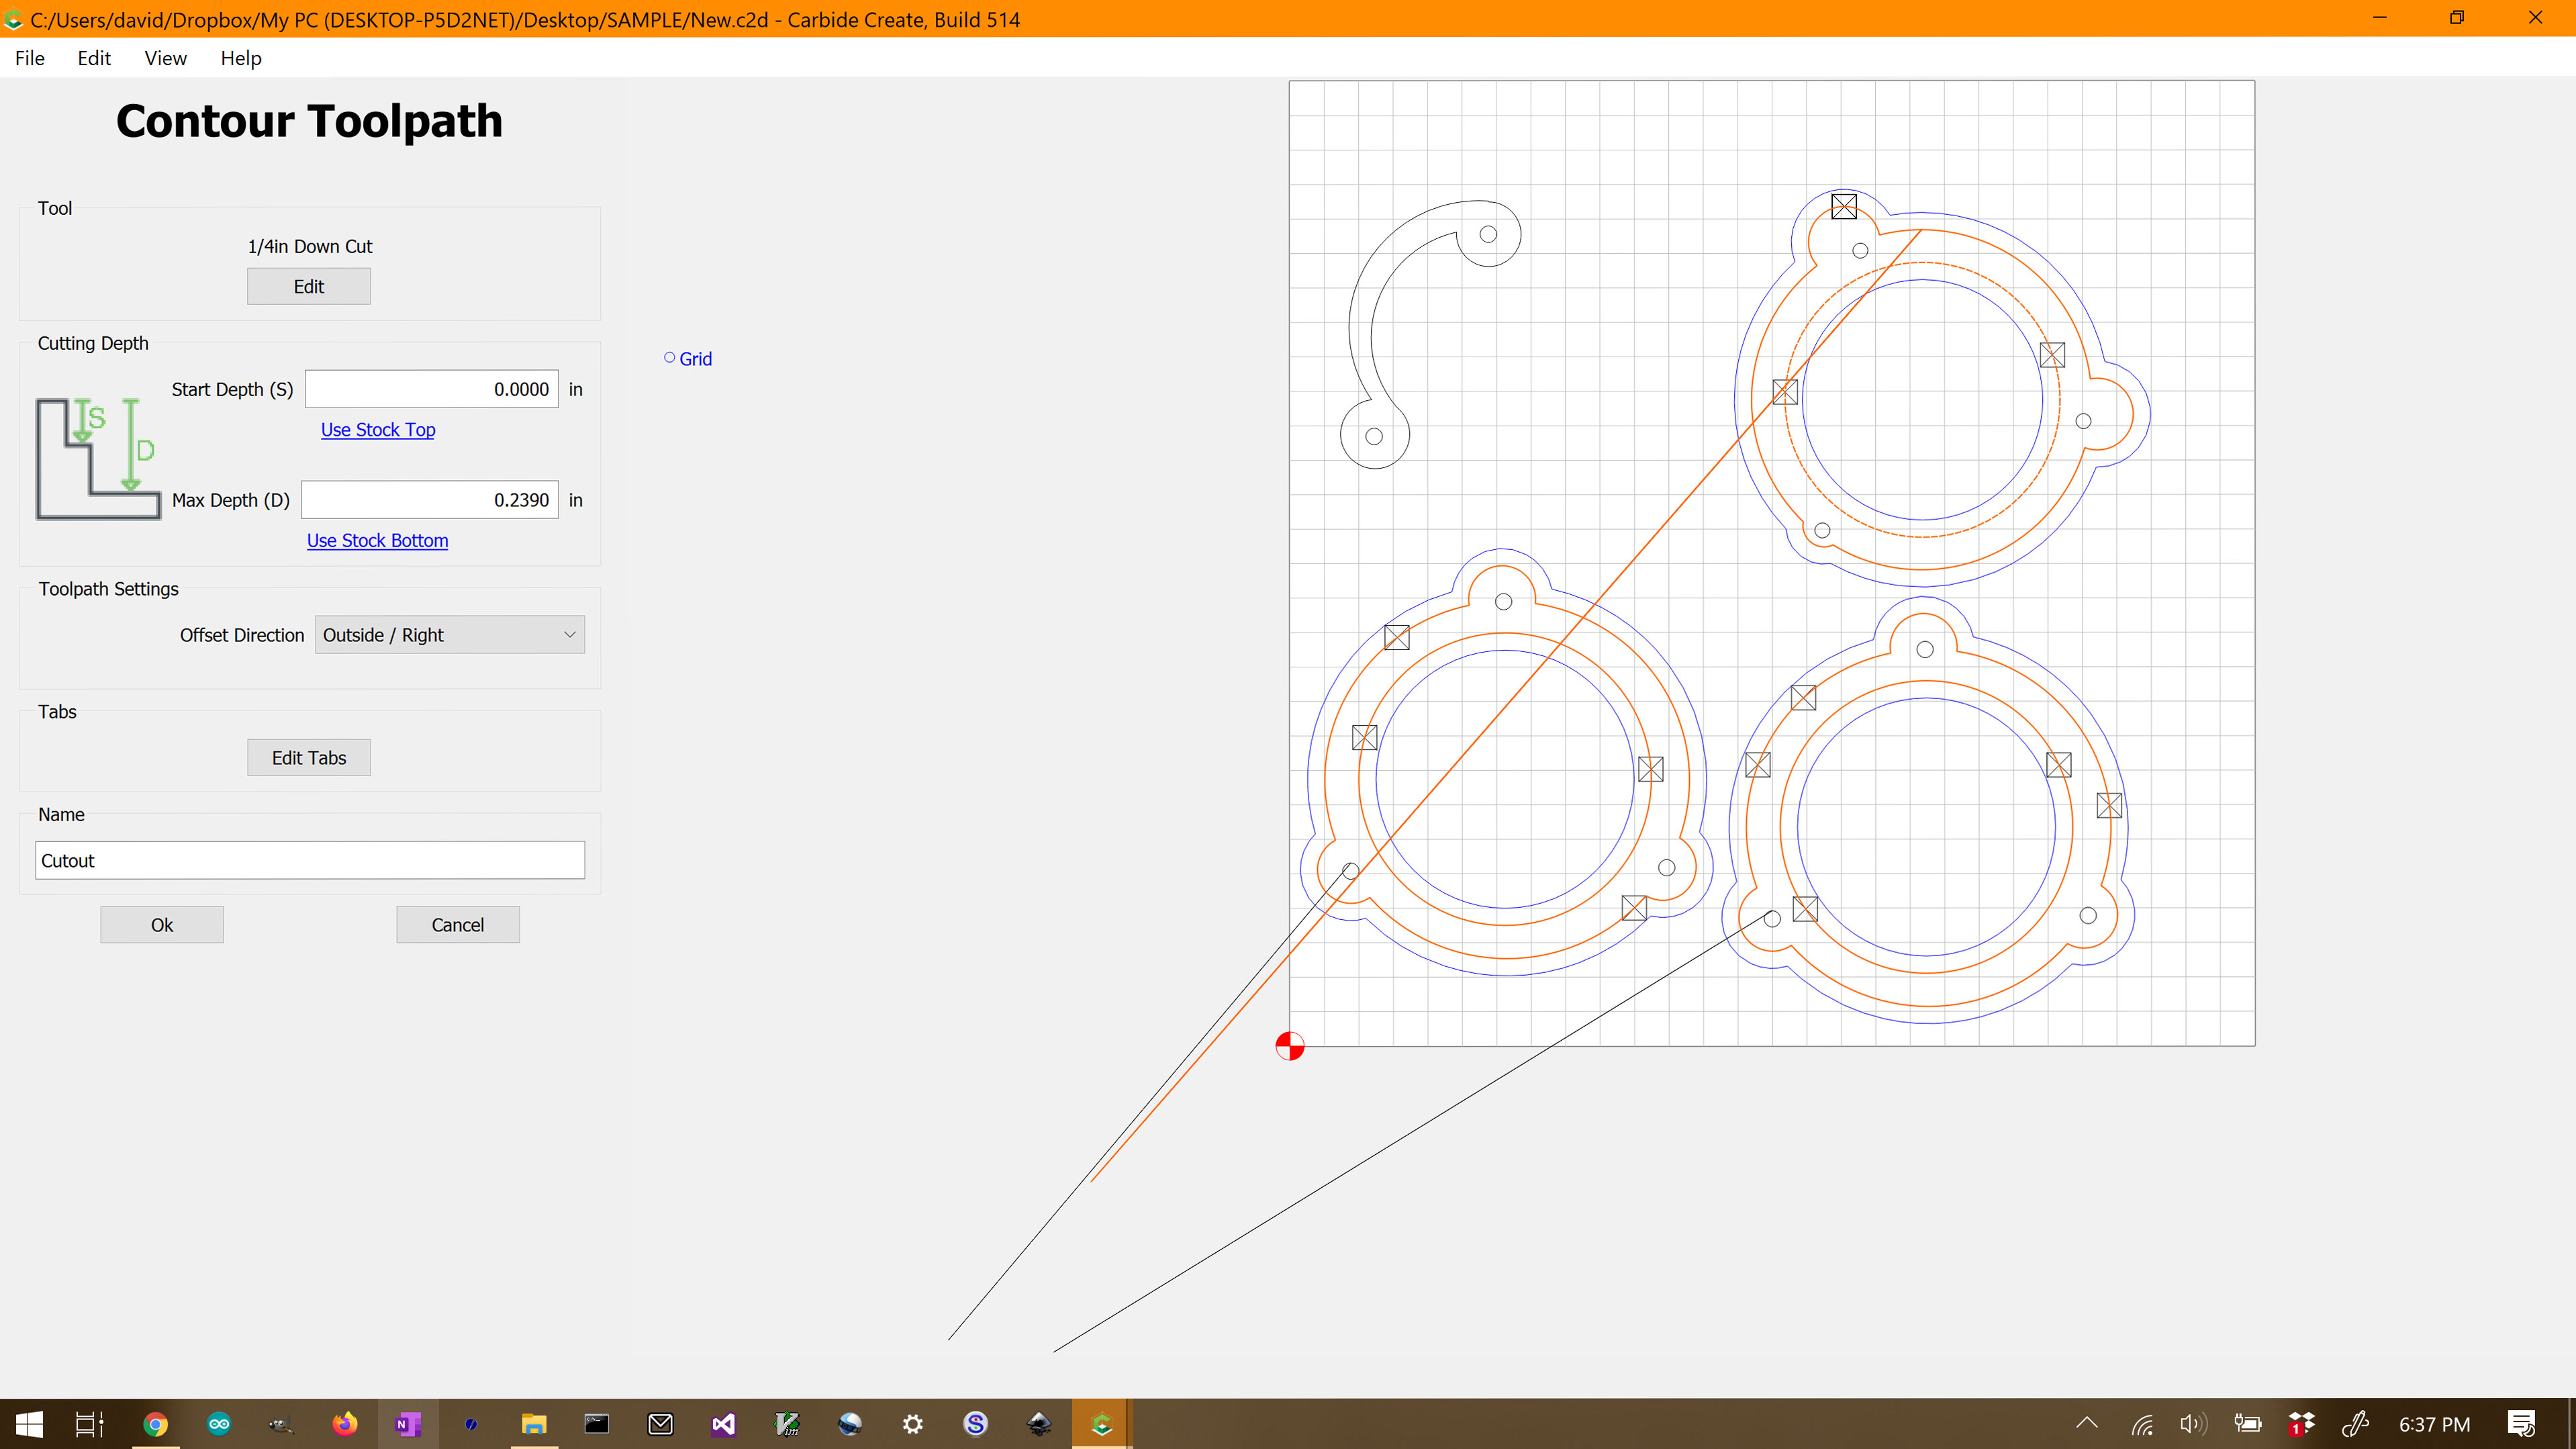Click the small hole at hook shape bottom
The height and width of the screenshot is (1449, 2576).
[1374, 436]
